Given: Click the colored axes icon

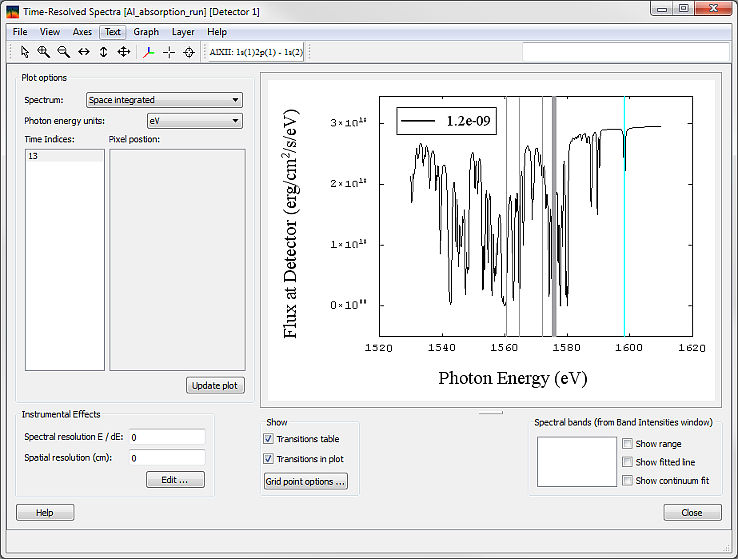Looking at the screenshot, I should coord(149,52).
